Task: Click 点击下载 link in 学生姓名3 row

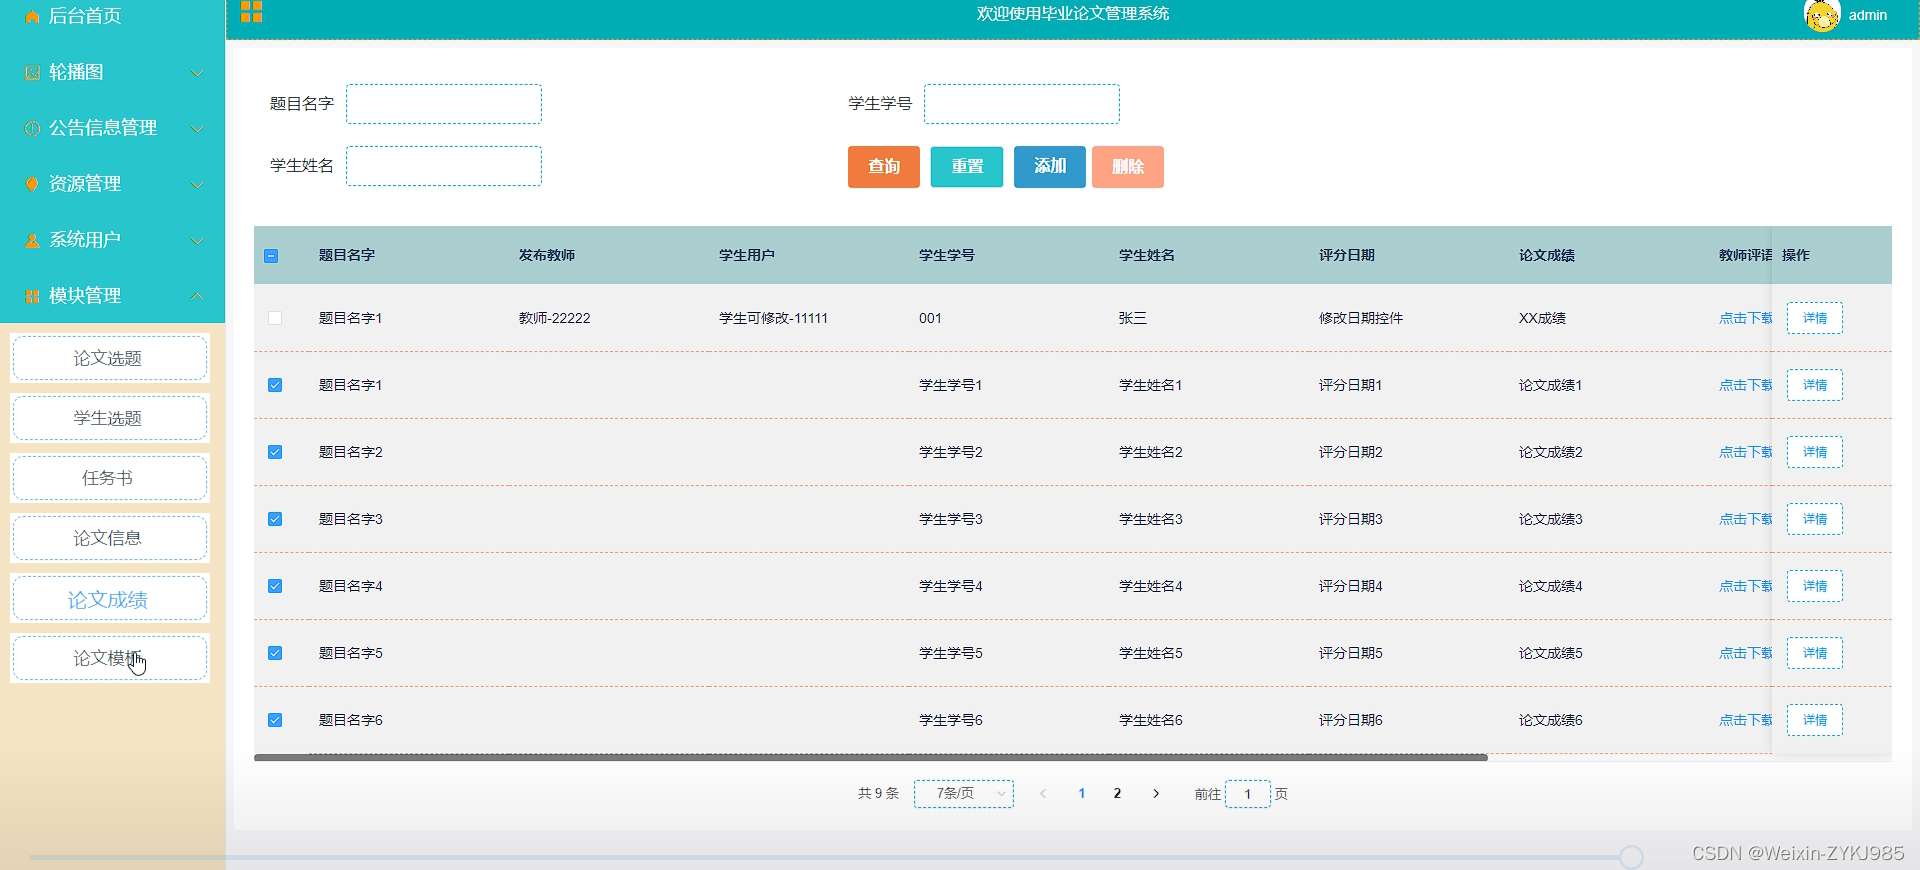Action: pos(1745,519)
